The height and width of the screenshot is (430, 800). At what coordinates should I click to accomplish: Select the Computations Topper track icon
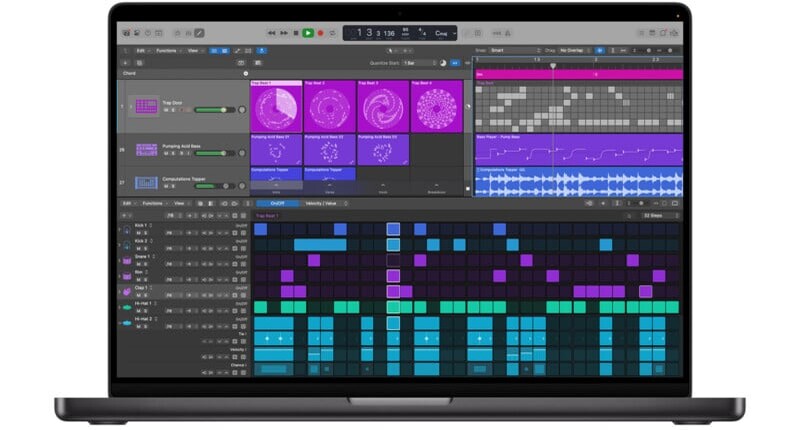point(146,183)
